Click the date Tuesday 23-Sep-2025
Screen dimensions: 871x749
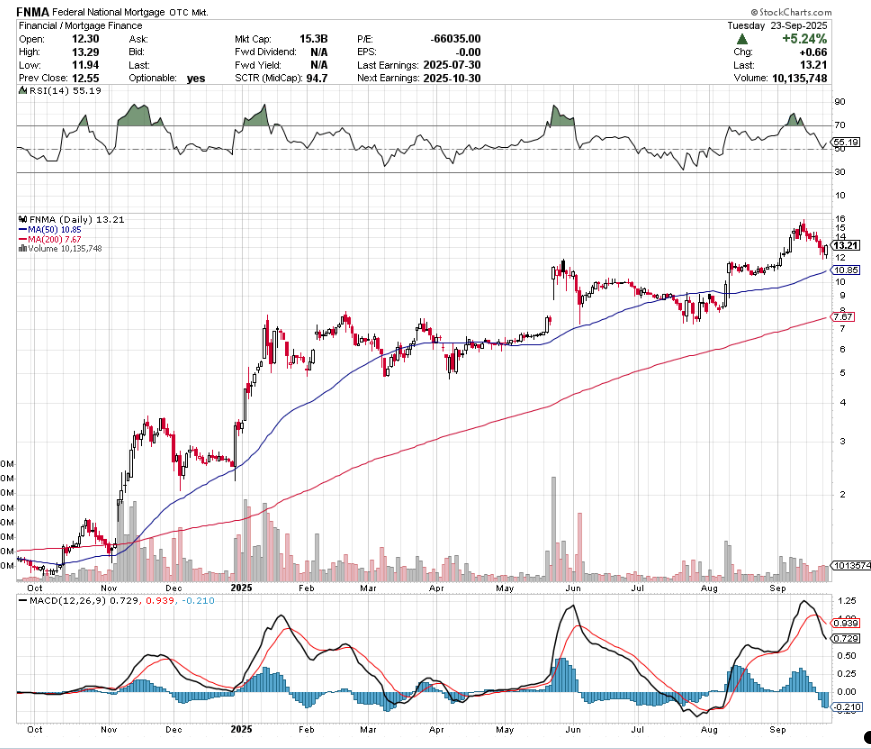point(777,26)
